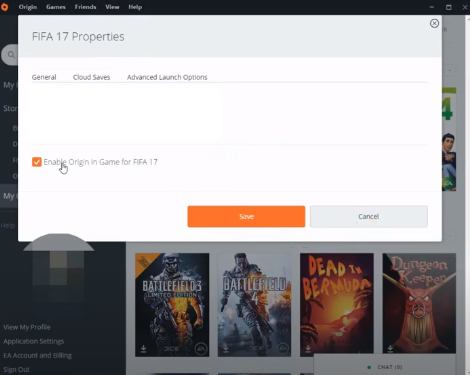Open the Friends menu

85,7
